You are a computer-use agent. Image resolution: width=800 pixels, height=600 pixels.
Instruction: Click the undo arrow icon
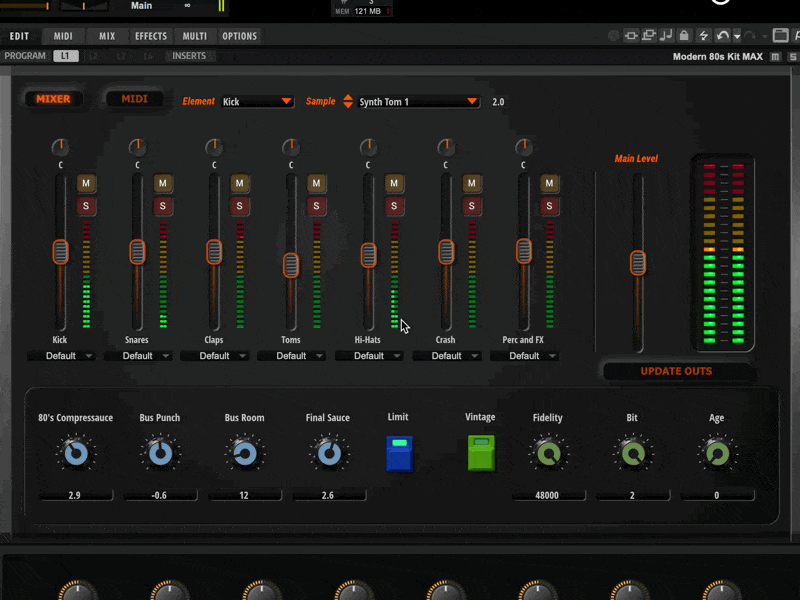[722, 36]
